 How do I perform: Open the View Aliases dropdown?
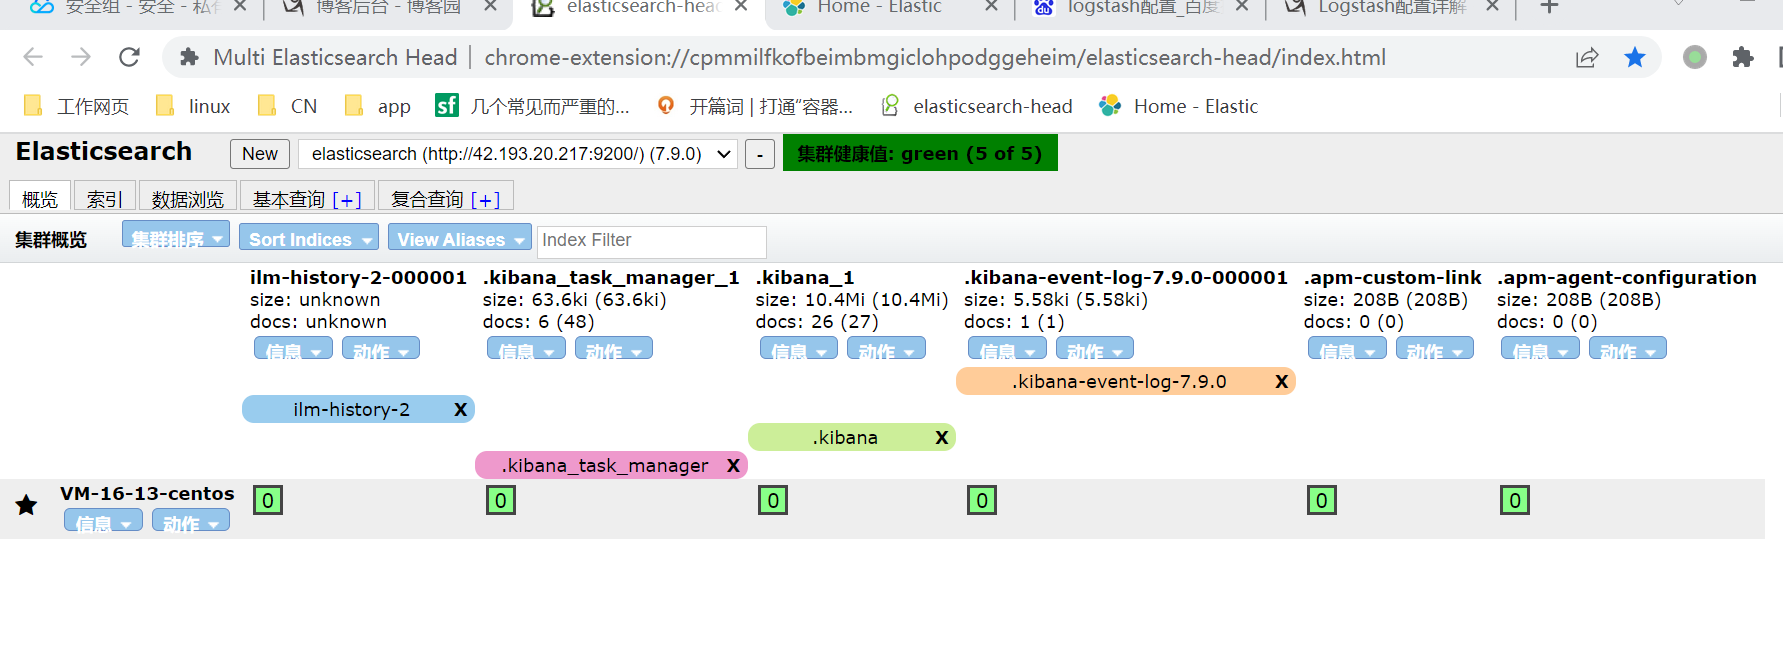460,238
